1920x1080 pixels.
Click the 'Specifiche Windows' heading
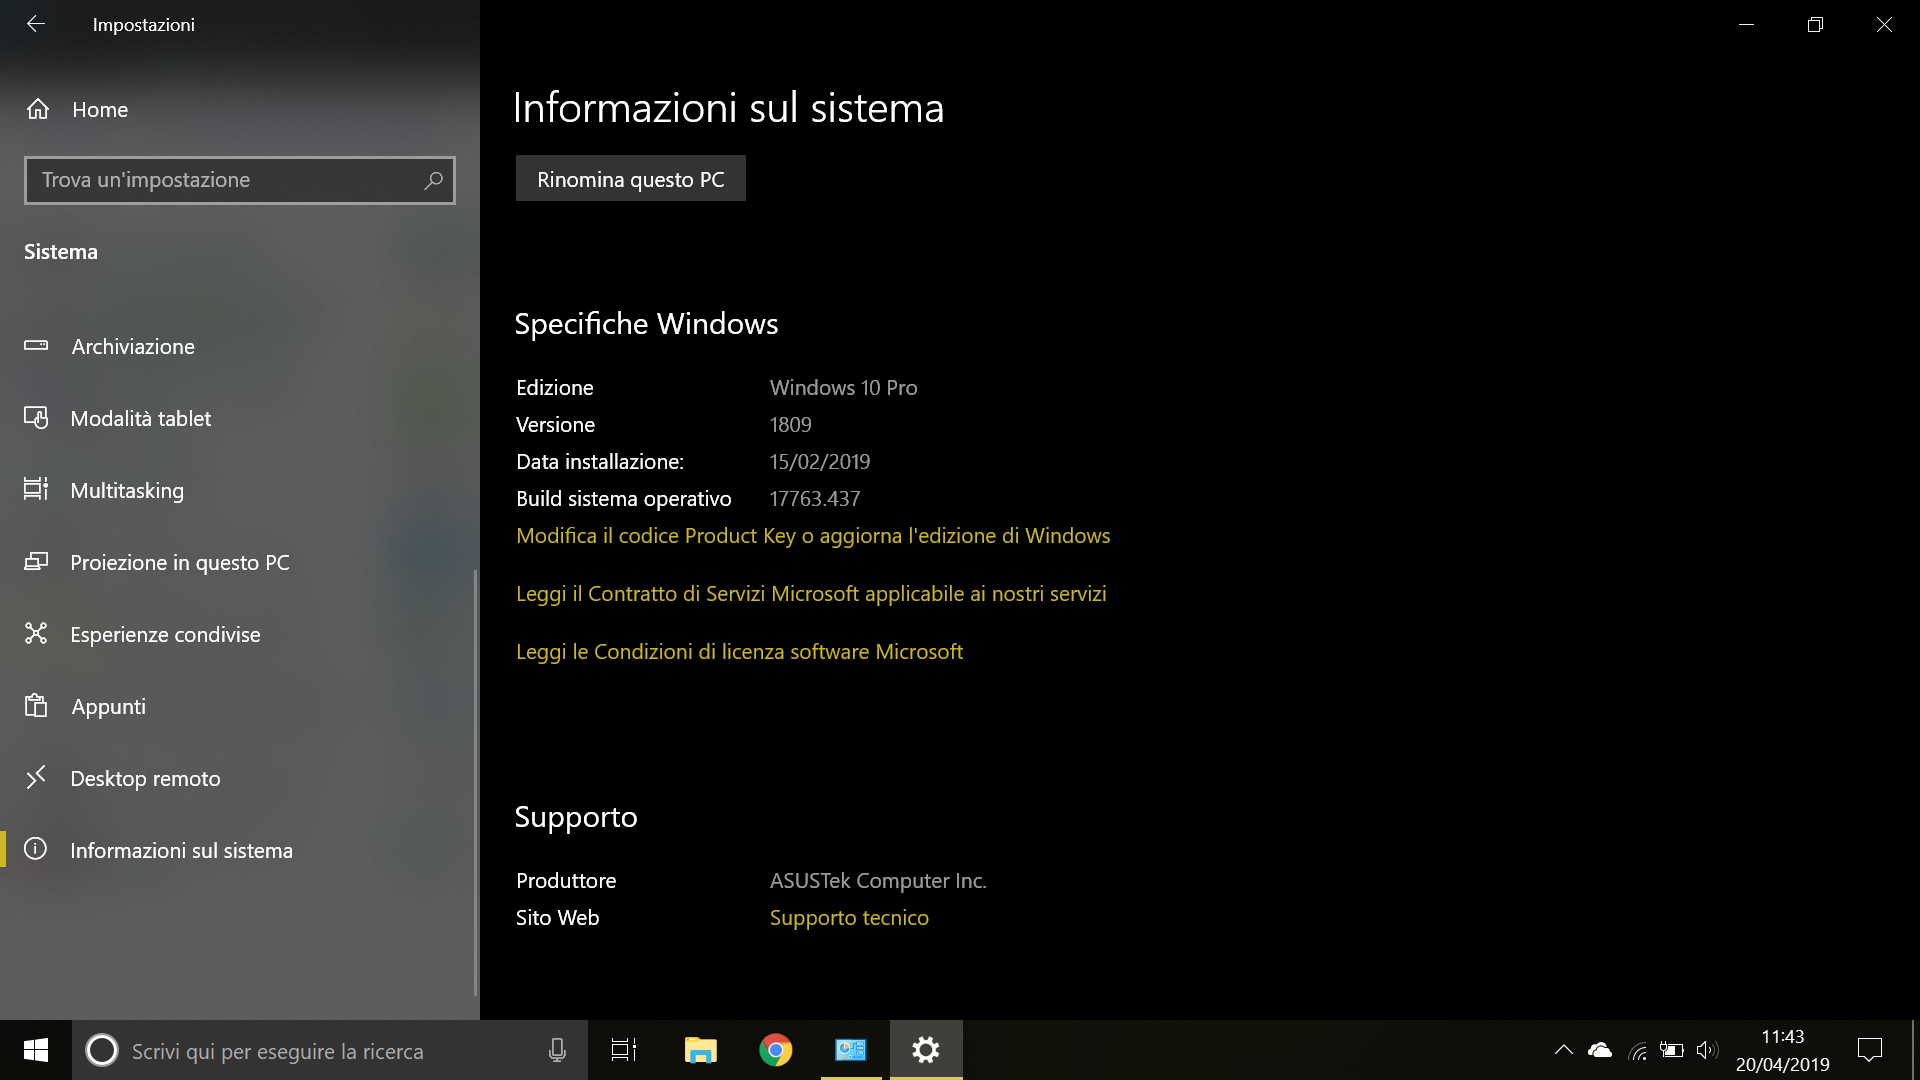point(646,324)
